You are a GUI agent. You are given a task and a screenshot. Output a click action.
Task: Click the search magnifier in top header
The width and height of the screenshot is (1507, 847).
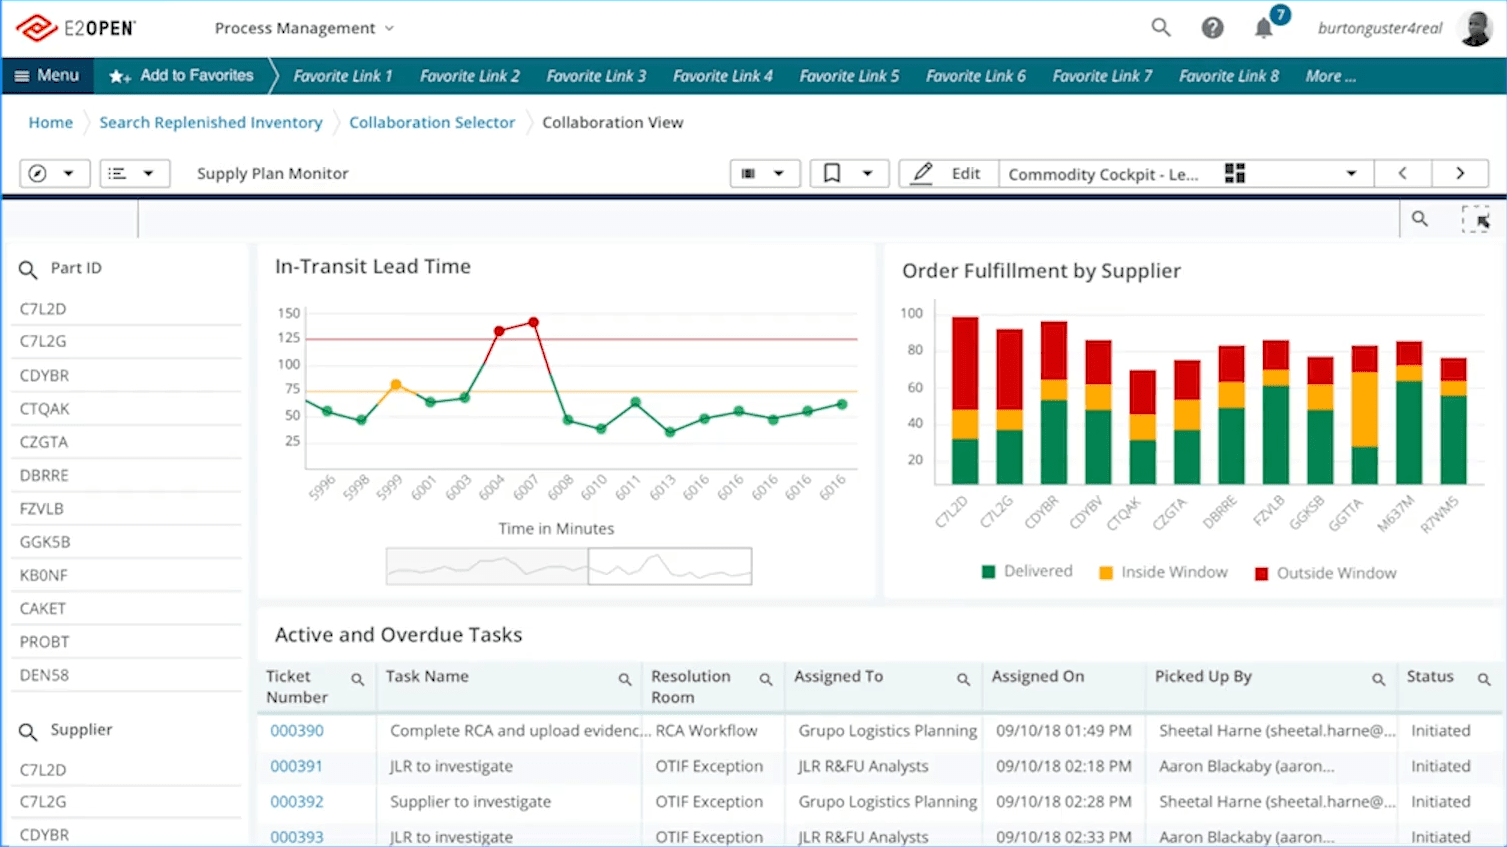[1160, 28]
